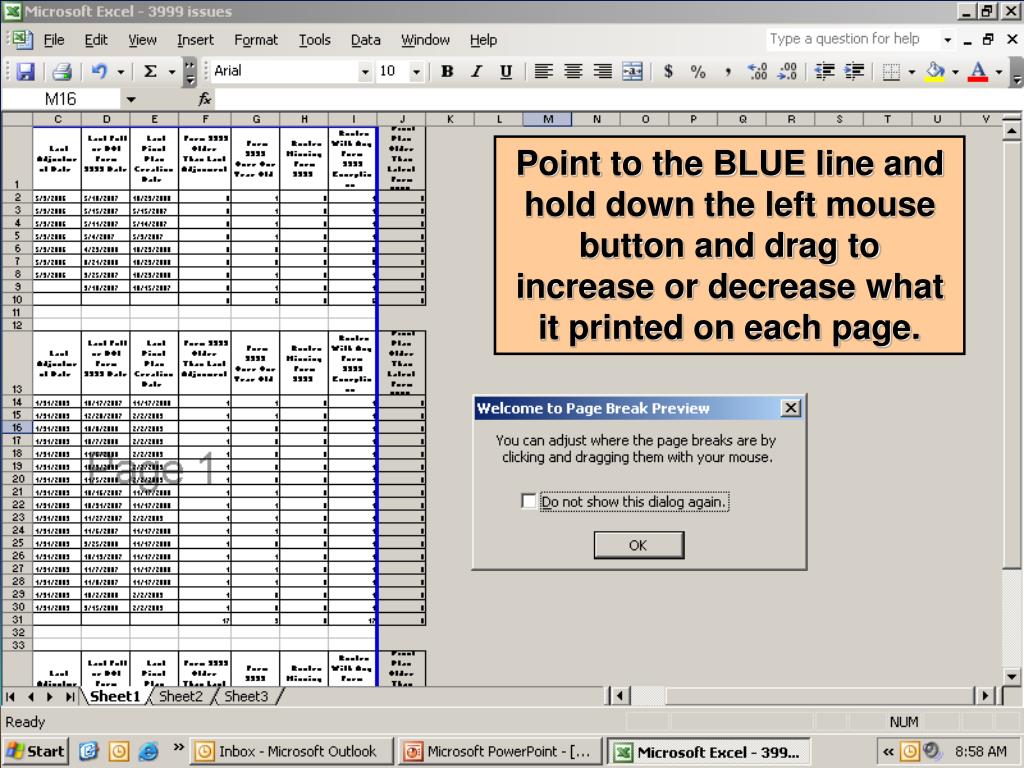Click OK in Page Break Preview dialog
Image resolution: width=1024 pixels, height=768 pixels.
[x=639, y=545]
